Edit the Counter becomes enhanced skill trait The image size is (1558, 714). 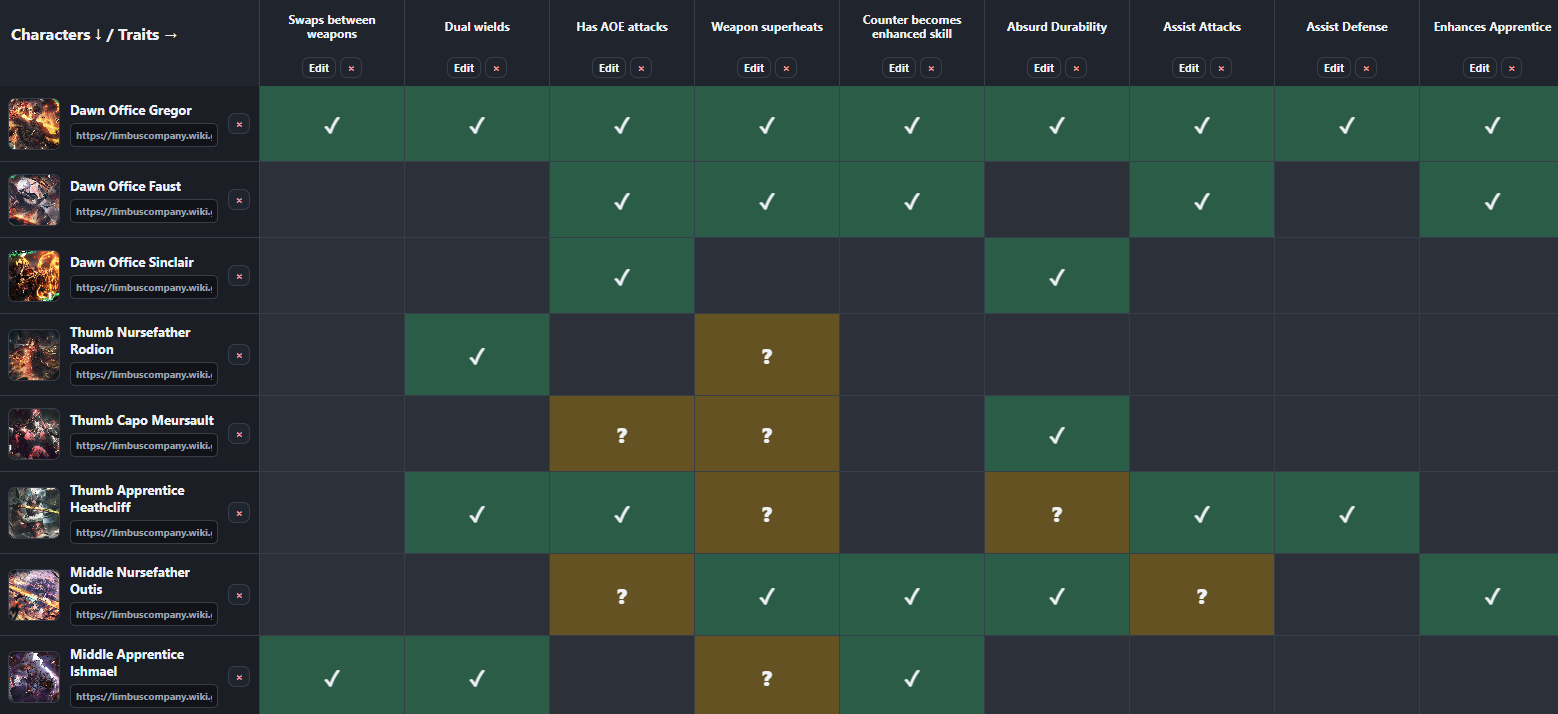(899, 68)
